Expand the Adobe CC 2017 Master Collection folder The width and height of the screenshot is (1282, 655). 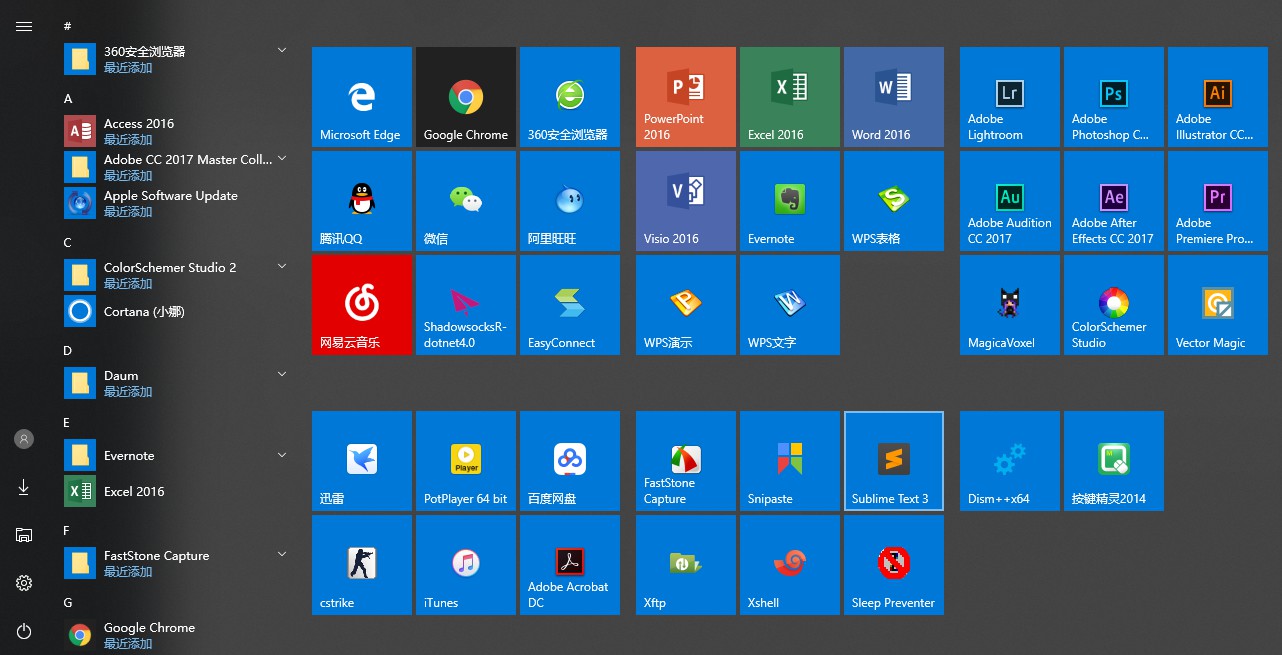tap(282, 159)
